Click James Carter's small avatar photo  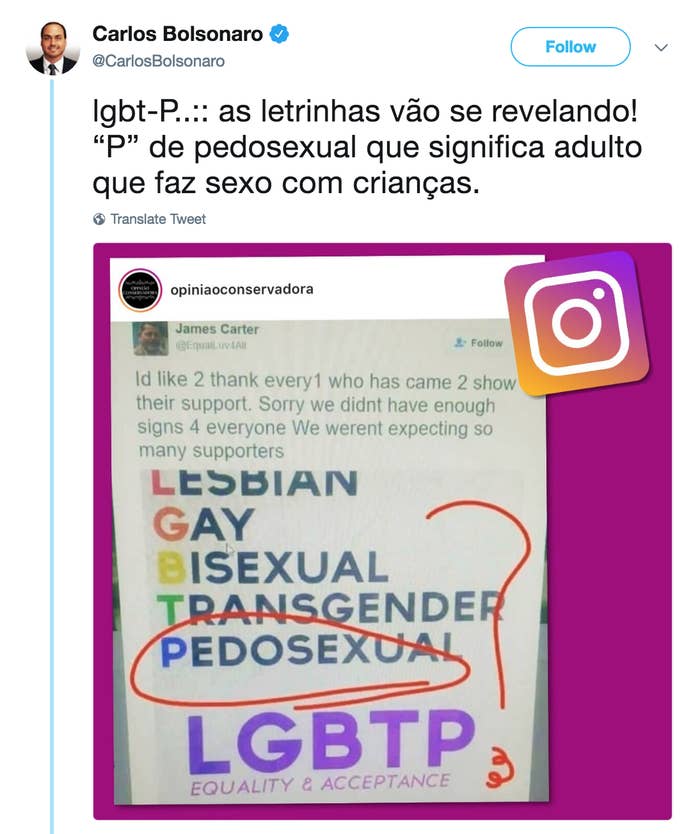pos(150,339)
